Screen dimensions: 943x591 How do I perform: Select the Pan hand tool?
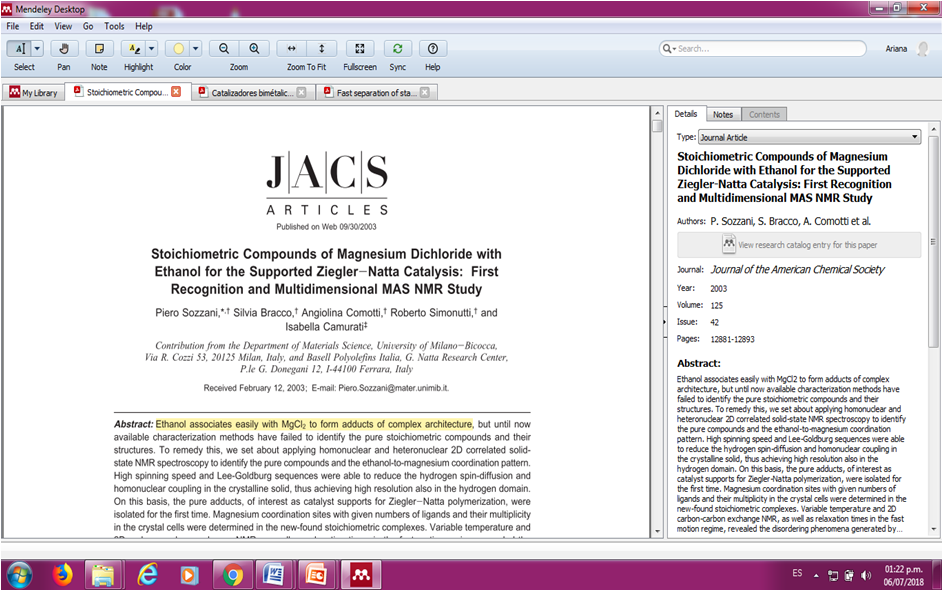(x=64, y=49)
